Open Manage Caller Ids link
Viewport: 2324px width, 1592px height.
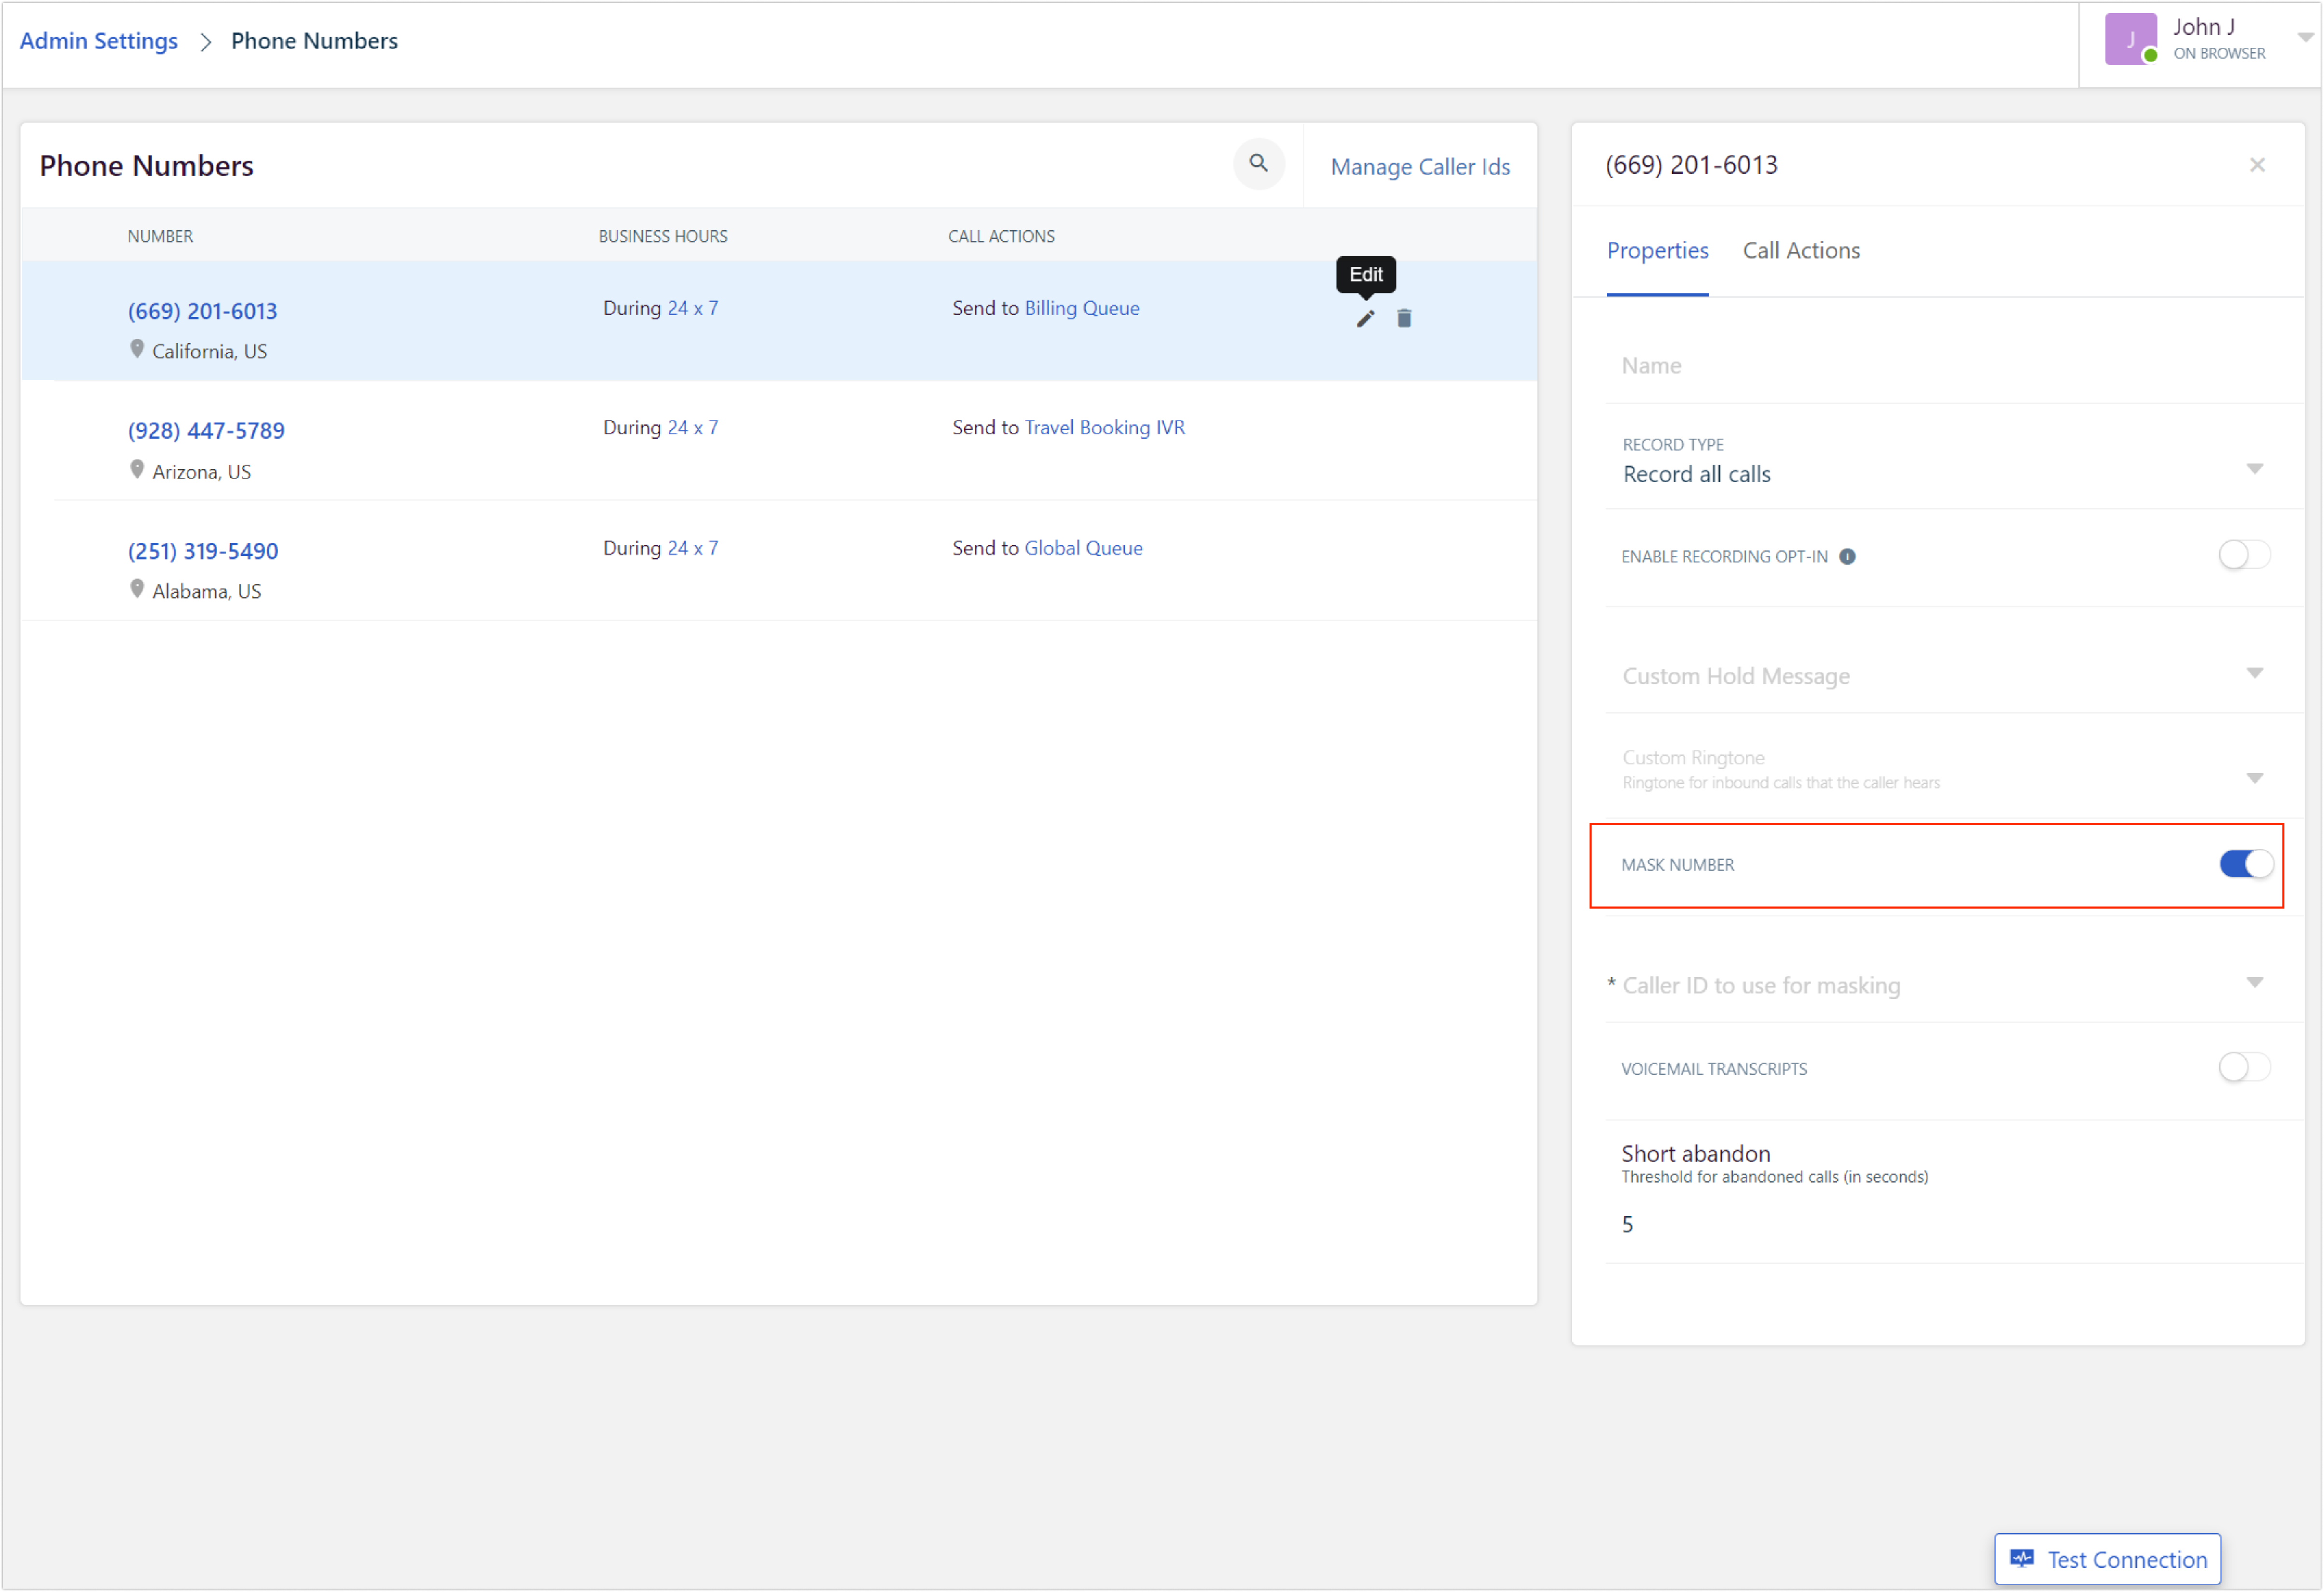pos(1419,167)
